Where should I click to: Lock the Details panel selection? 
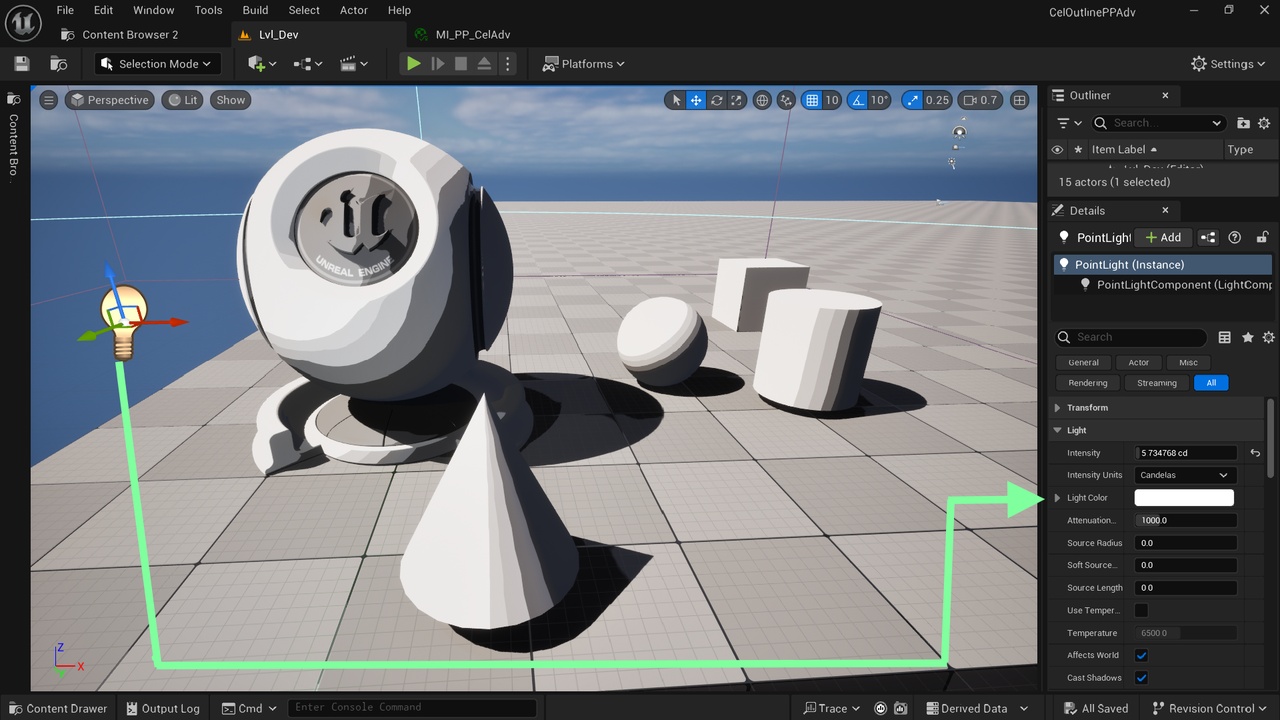pos(1262,237)
